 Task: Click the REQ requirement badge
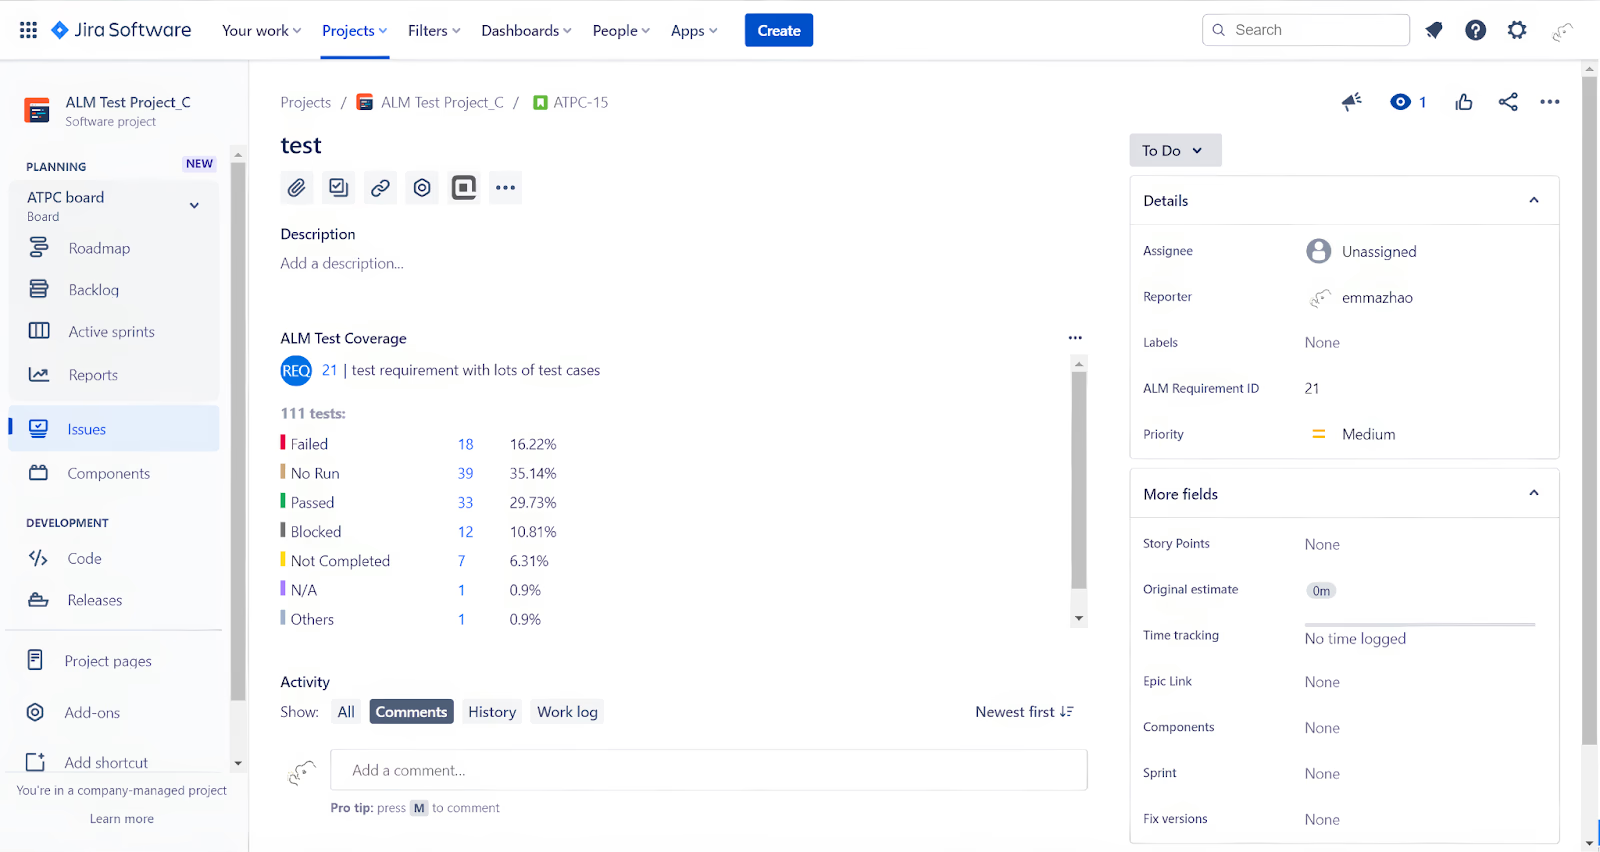[296, 371]
